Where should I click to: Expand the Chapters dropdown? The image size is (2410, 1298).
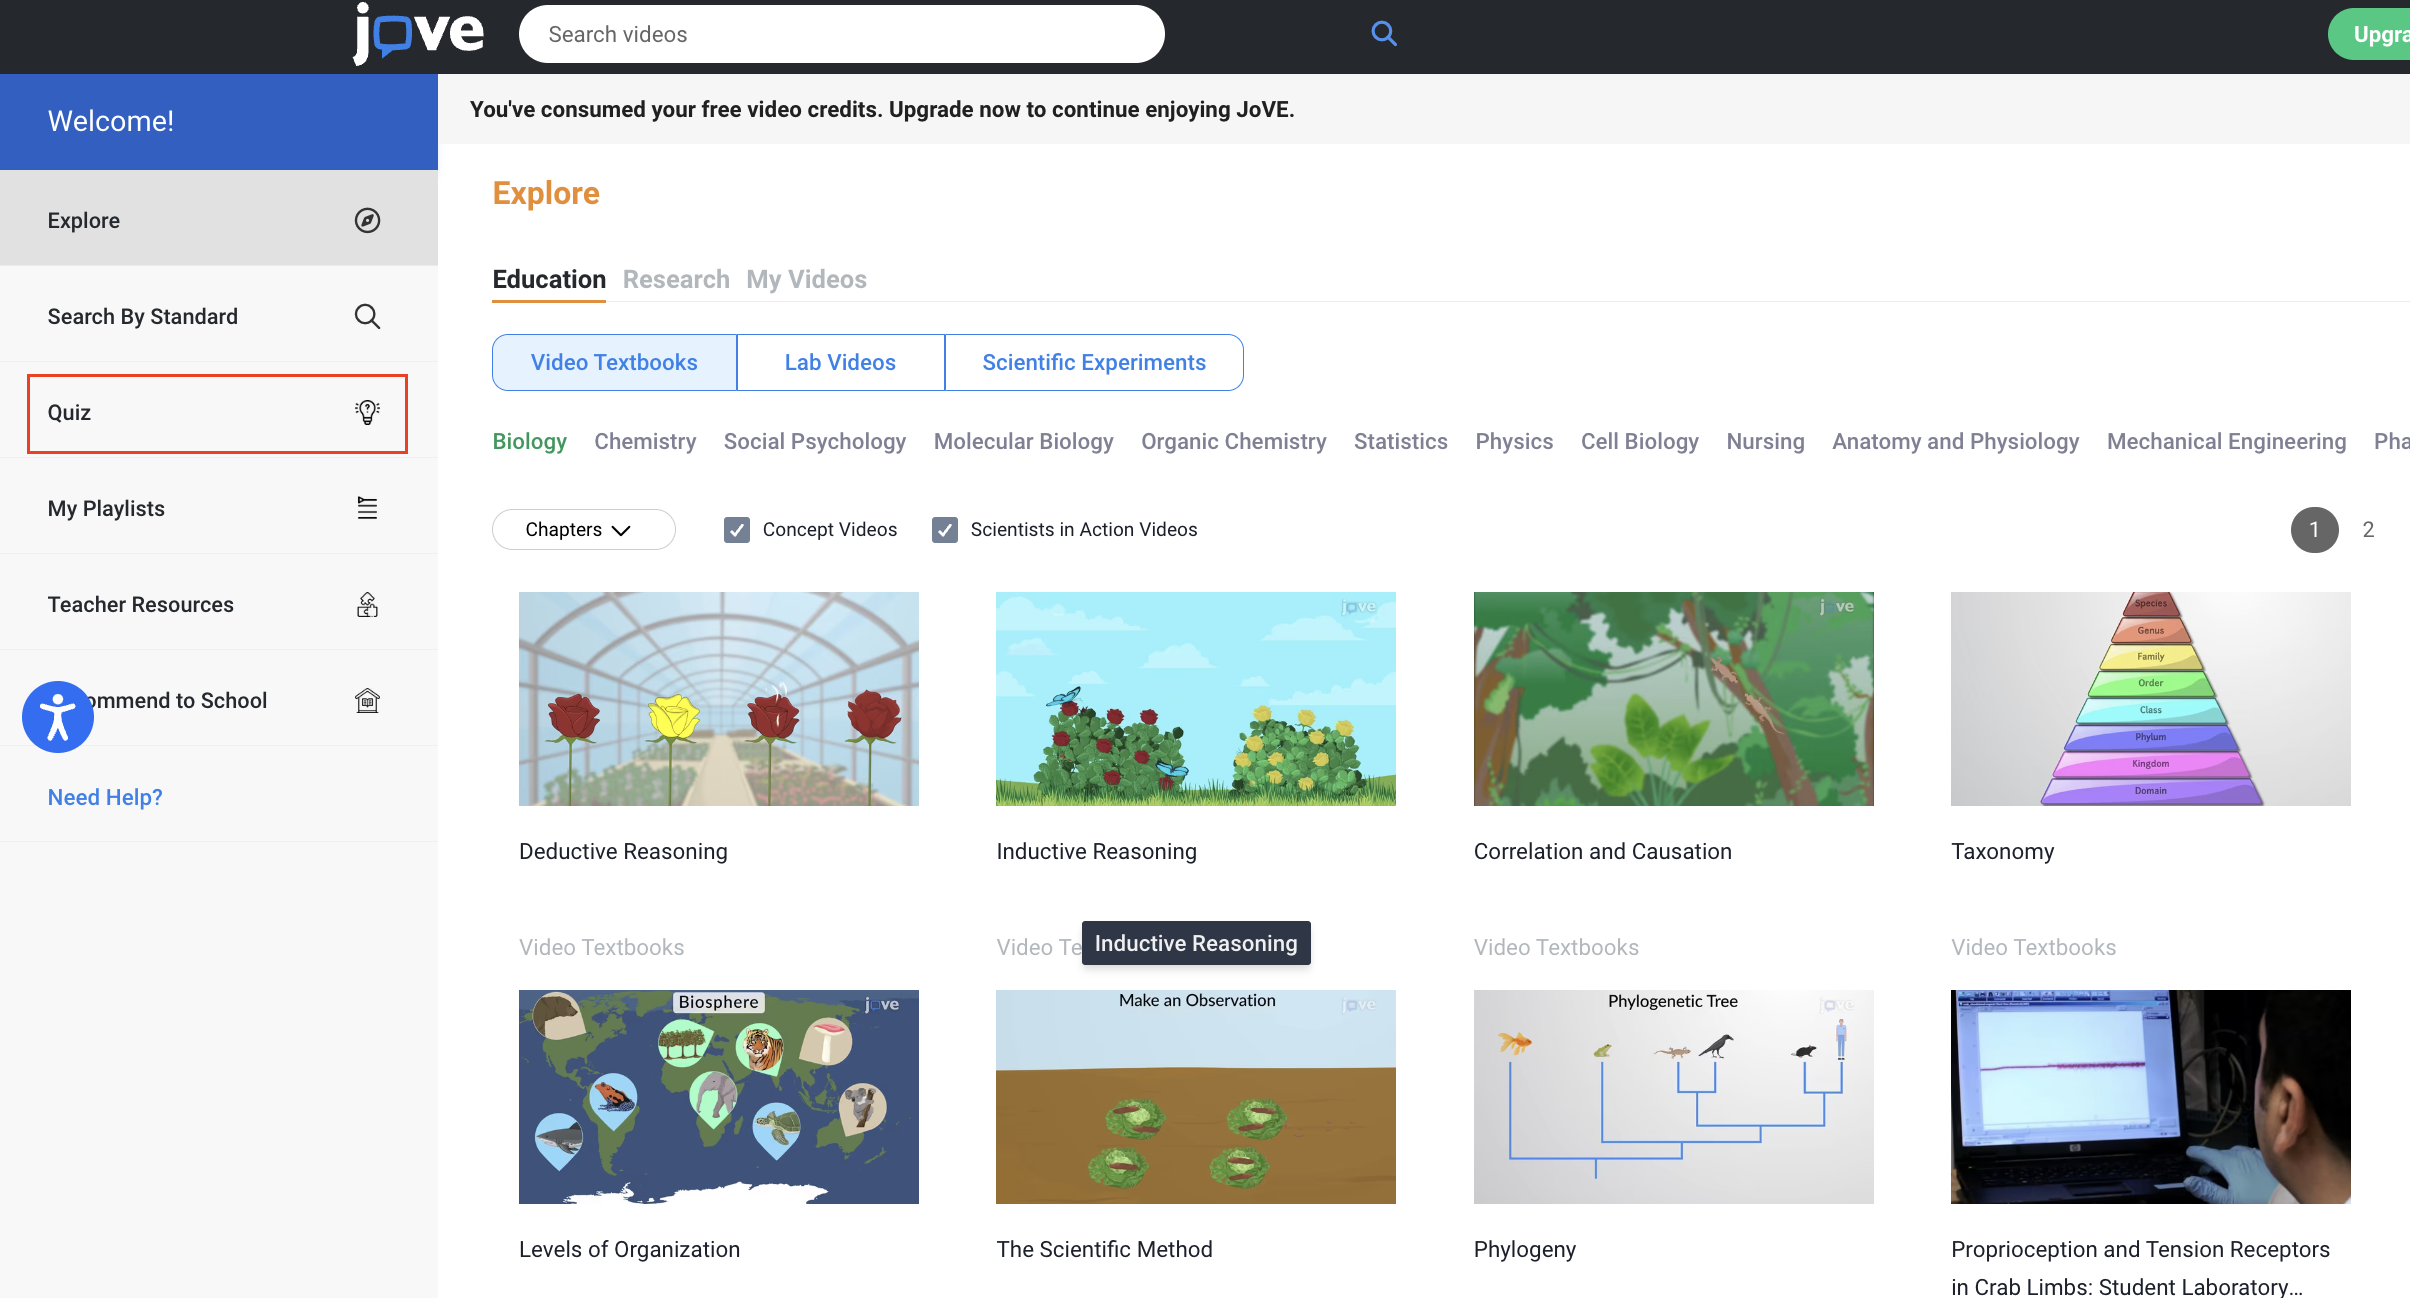[x=583, y=530]
